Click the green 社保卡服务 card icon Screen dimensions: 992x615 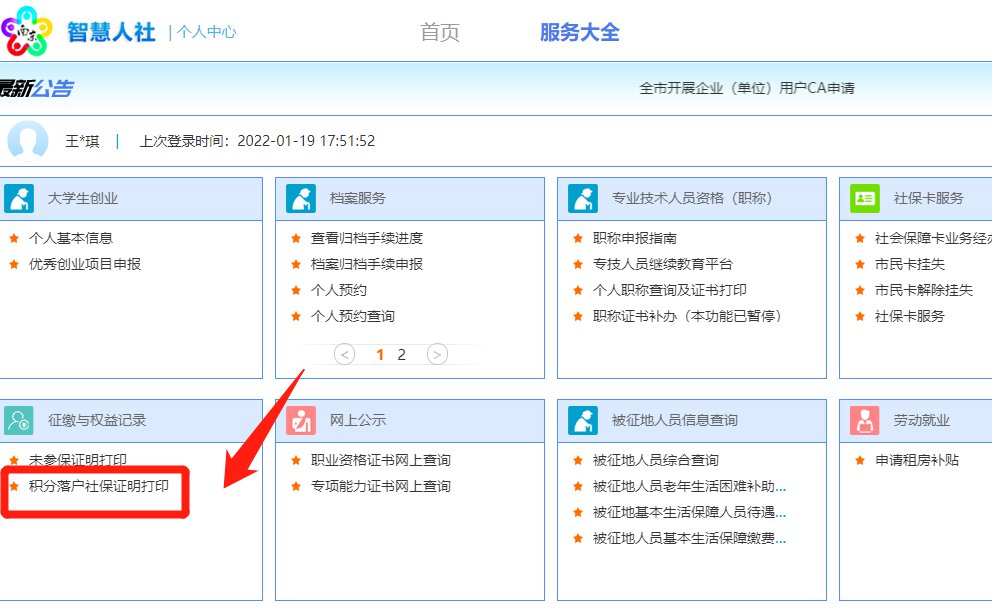point(865,198)
